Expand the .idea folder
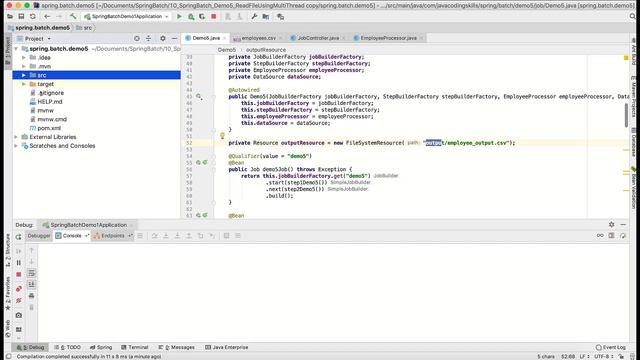 pyautogui.click(x=24, y=58)
